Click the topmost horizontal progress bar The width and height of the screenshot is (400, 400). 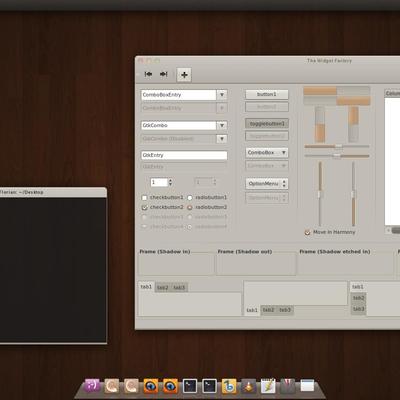click(337, 91)
